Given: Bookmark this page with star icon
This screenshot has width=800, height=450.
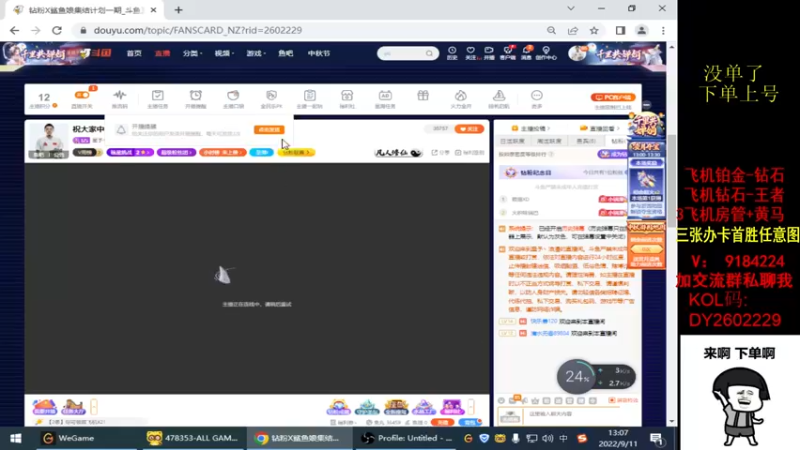Looking at the screenshot, I should pos(594,31).
